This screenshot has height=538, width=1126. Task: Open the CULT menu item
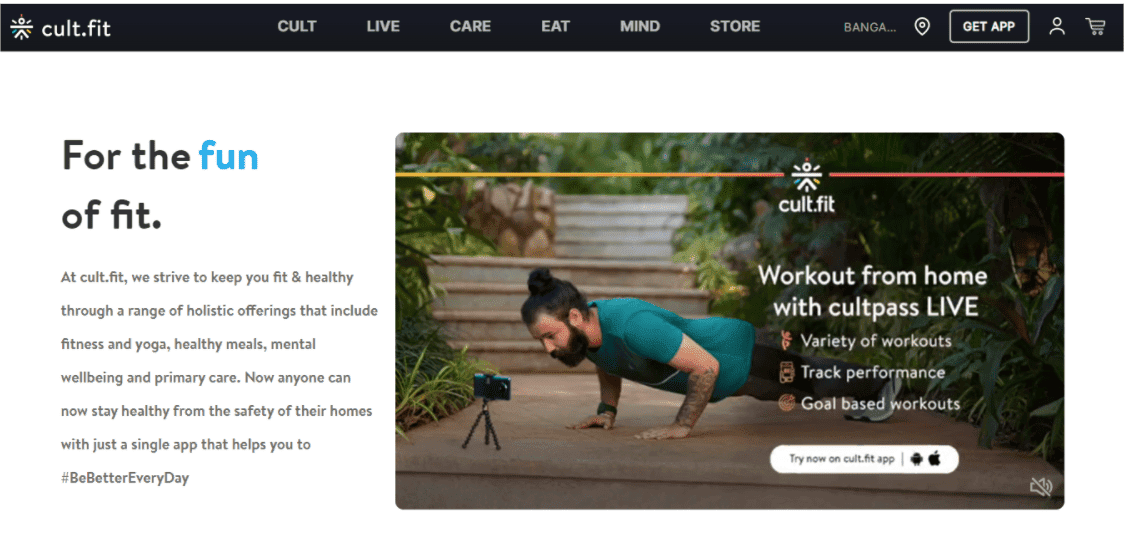point(297,27)
